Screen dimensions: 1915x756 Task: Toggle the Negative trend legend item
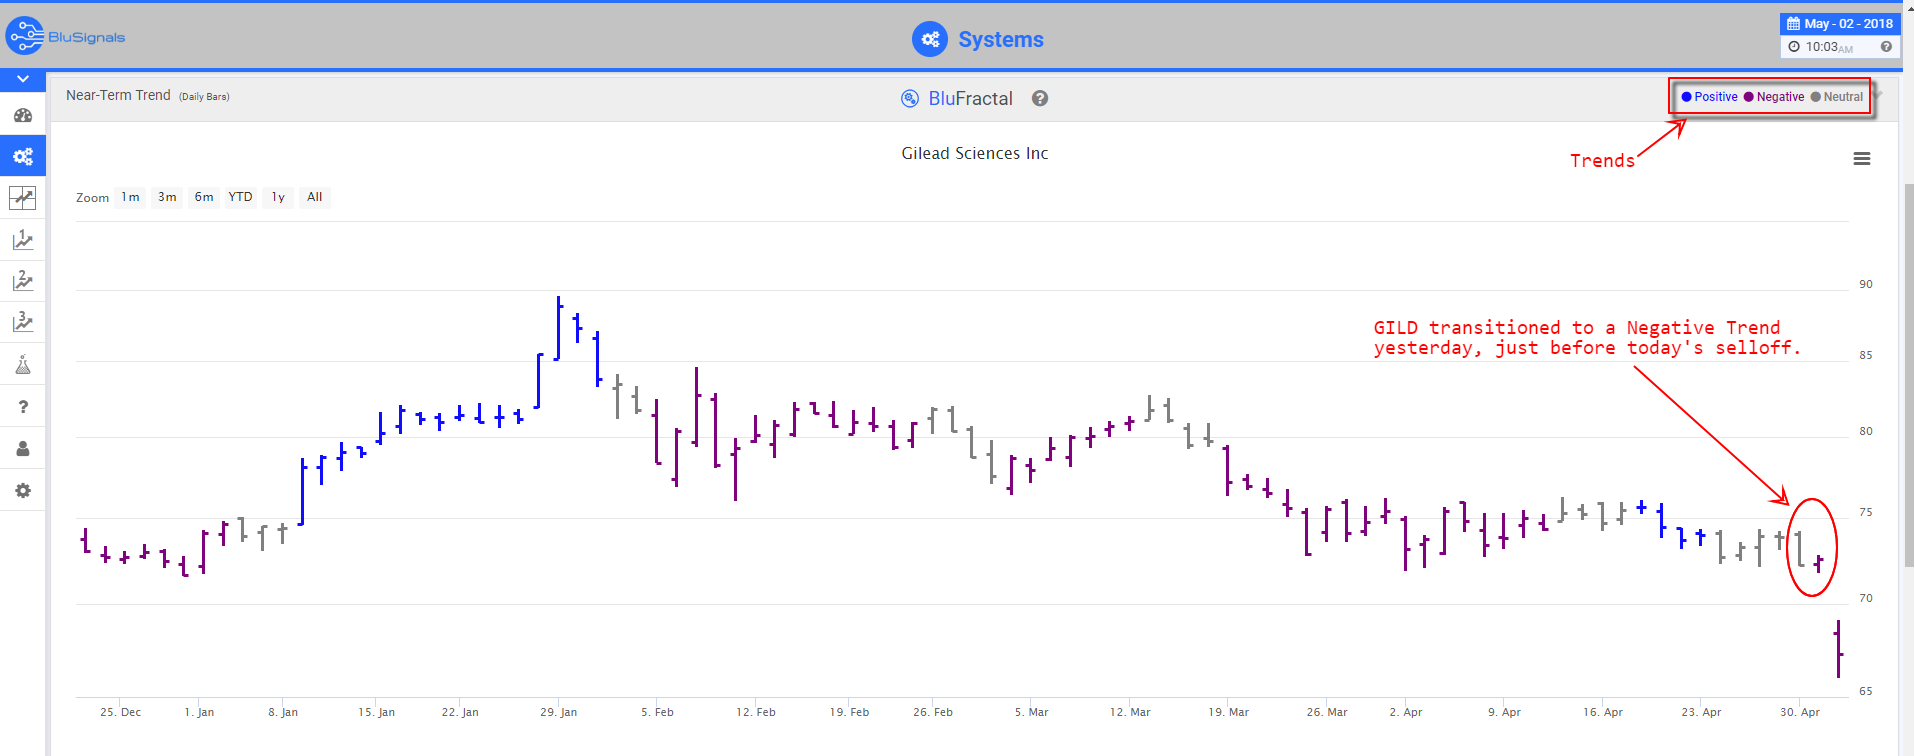1775,97
